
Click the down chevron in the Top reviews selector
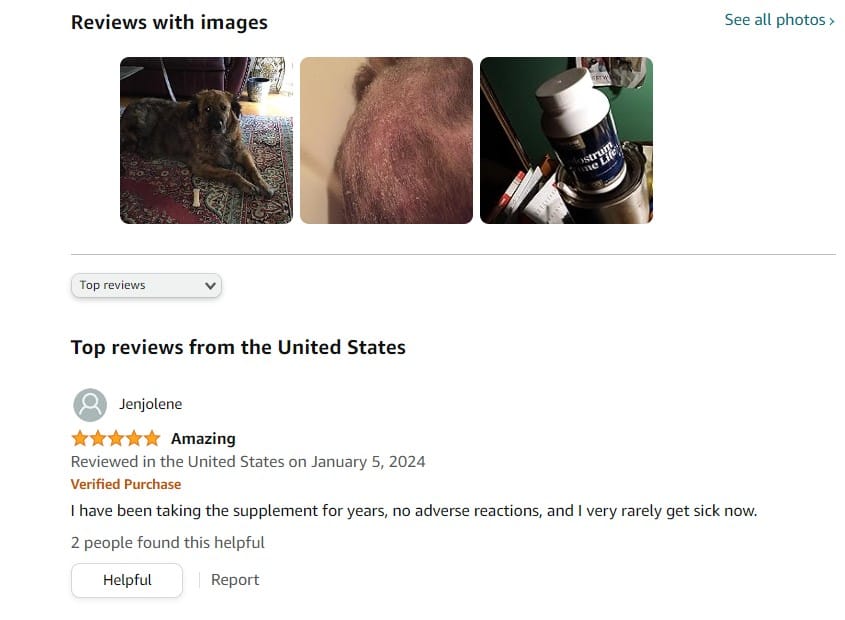pyautogui.click(x=210, y=286)
